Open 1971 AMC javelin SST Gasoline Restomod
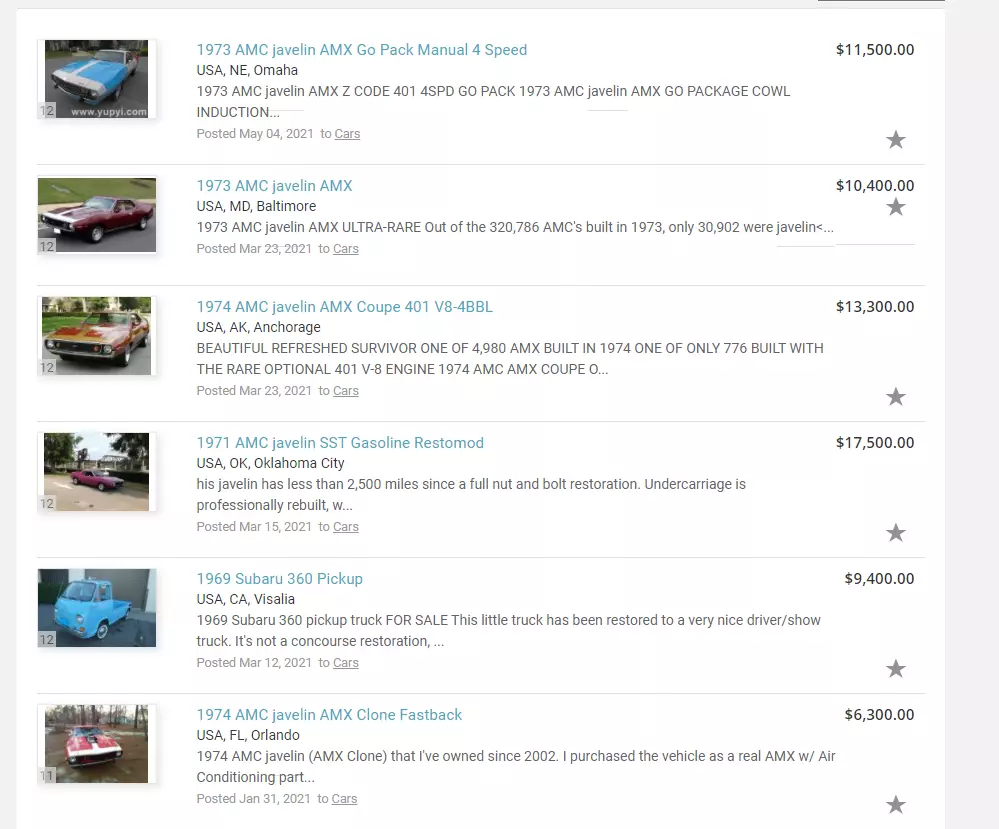The image size is (999, 829). 340,442
